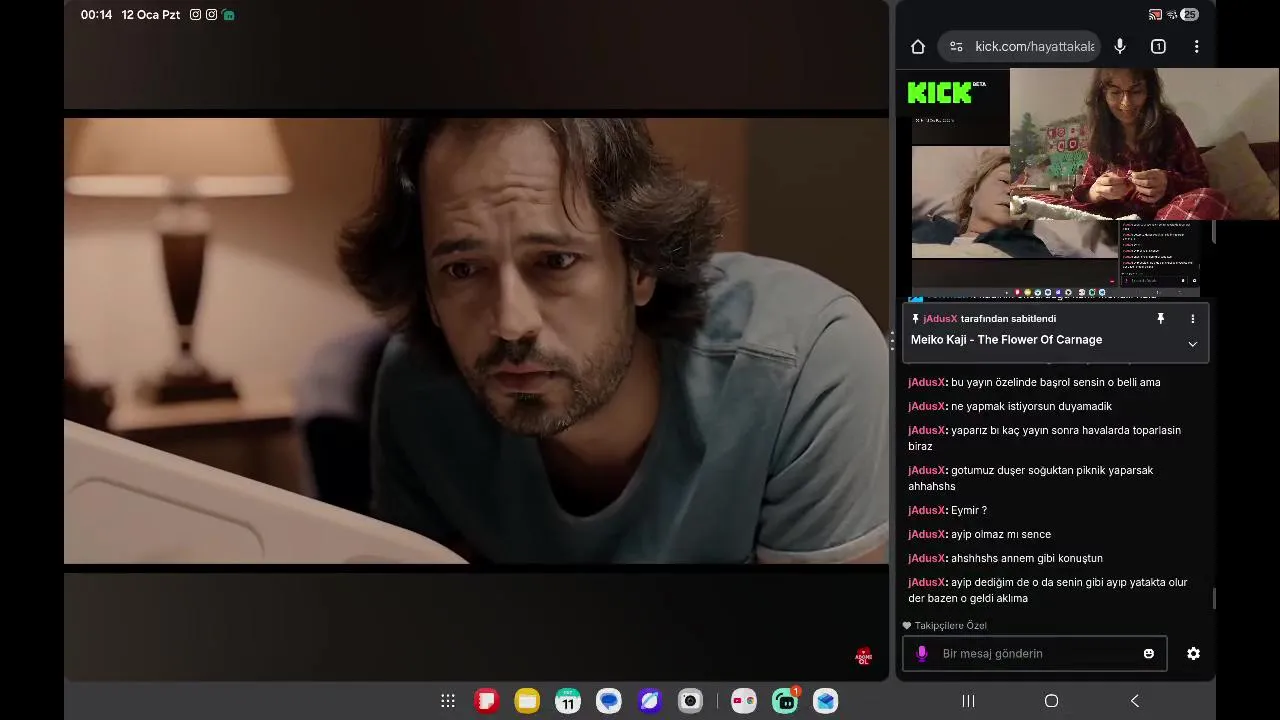Open the emoji picker in chat
Screen dimensions: 1280x720
pyautogui.click(x=1149, y=653)
